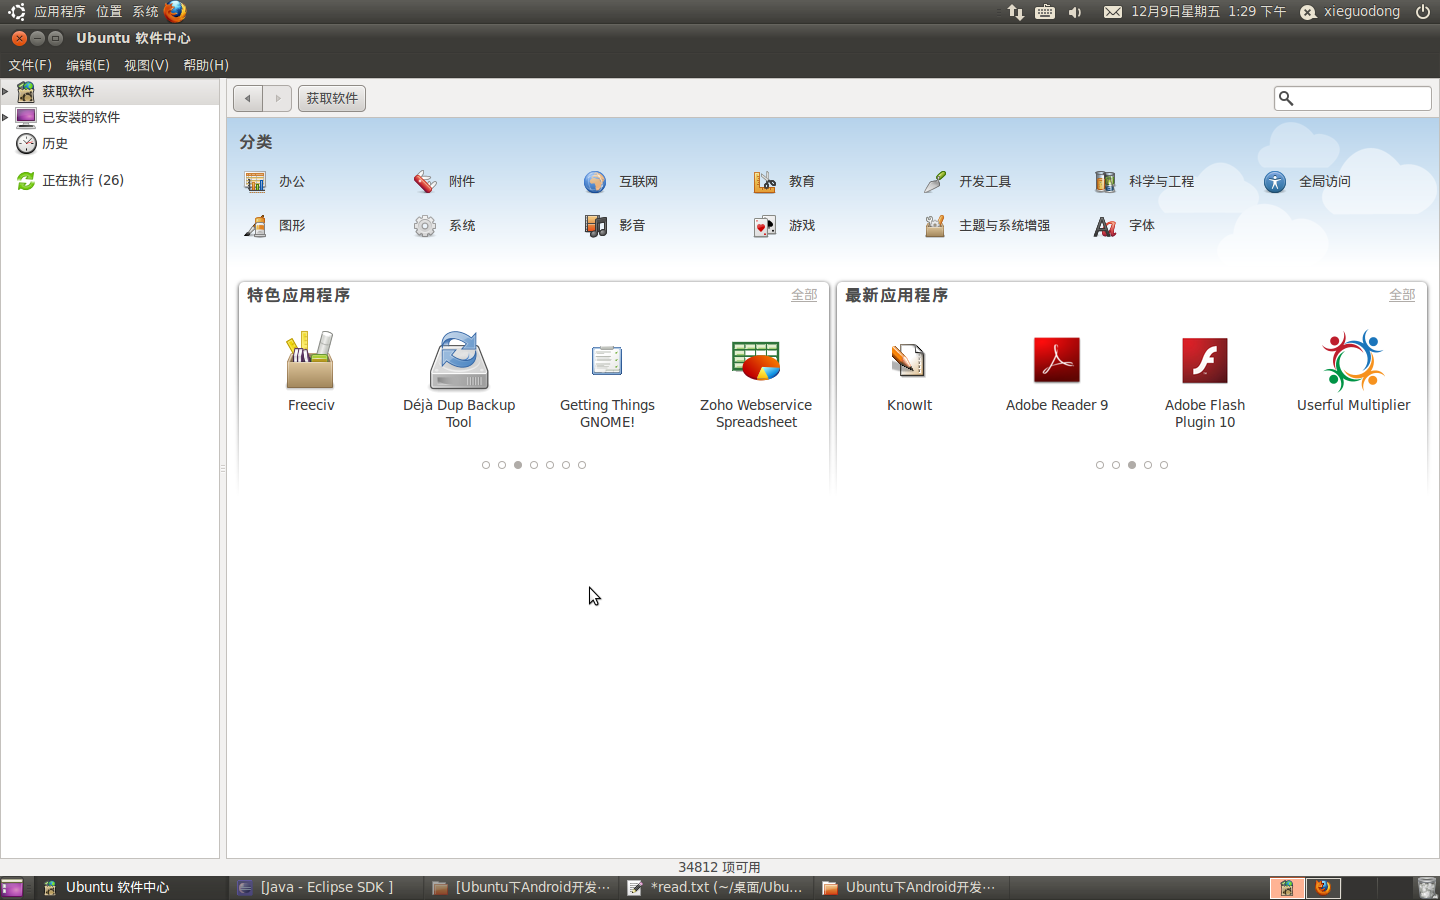1440x900 pixels.
Task: Open the volume control in top panel
Action: 1075,12
